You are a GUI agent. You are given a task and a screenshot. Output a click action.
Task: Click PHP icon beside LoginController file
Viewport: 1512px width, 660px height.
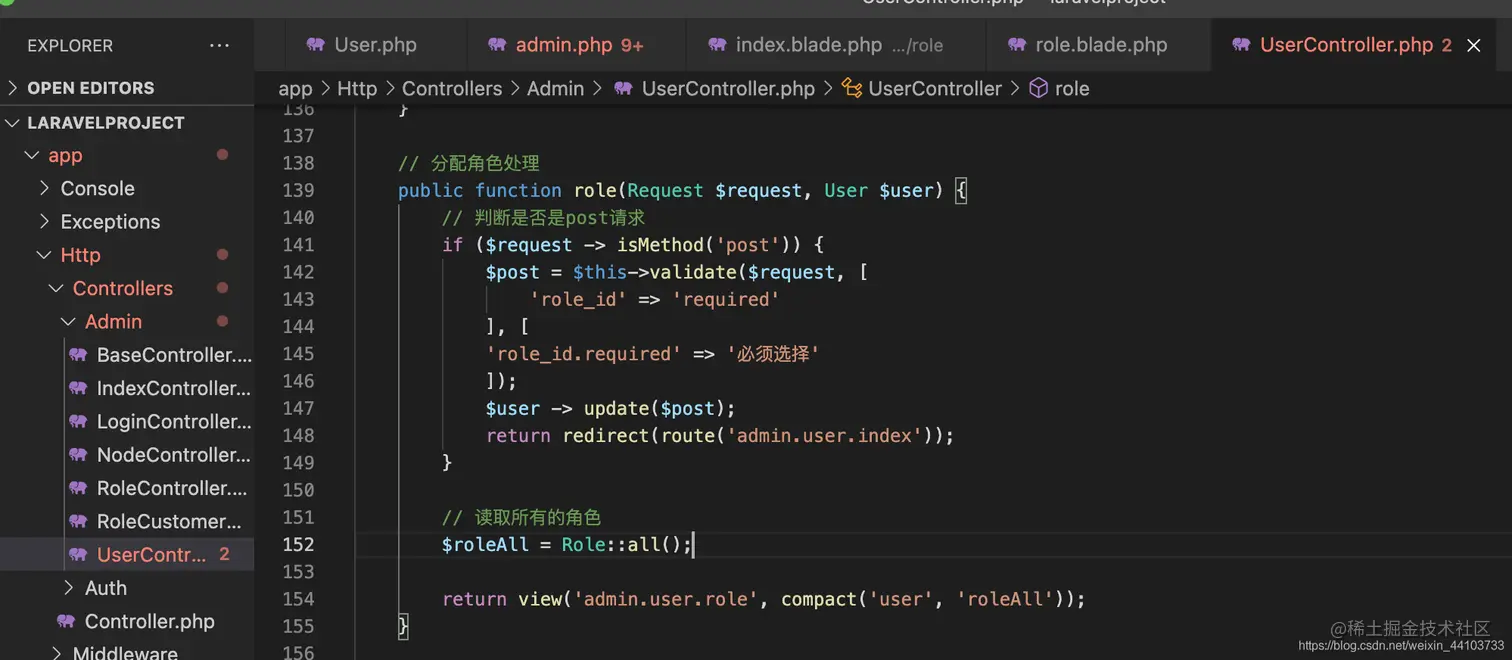coord(78,421)
